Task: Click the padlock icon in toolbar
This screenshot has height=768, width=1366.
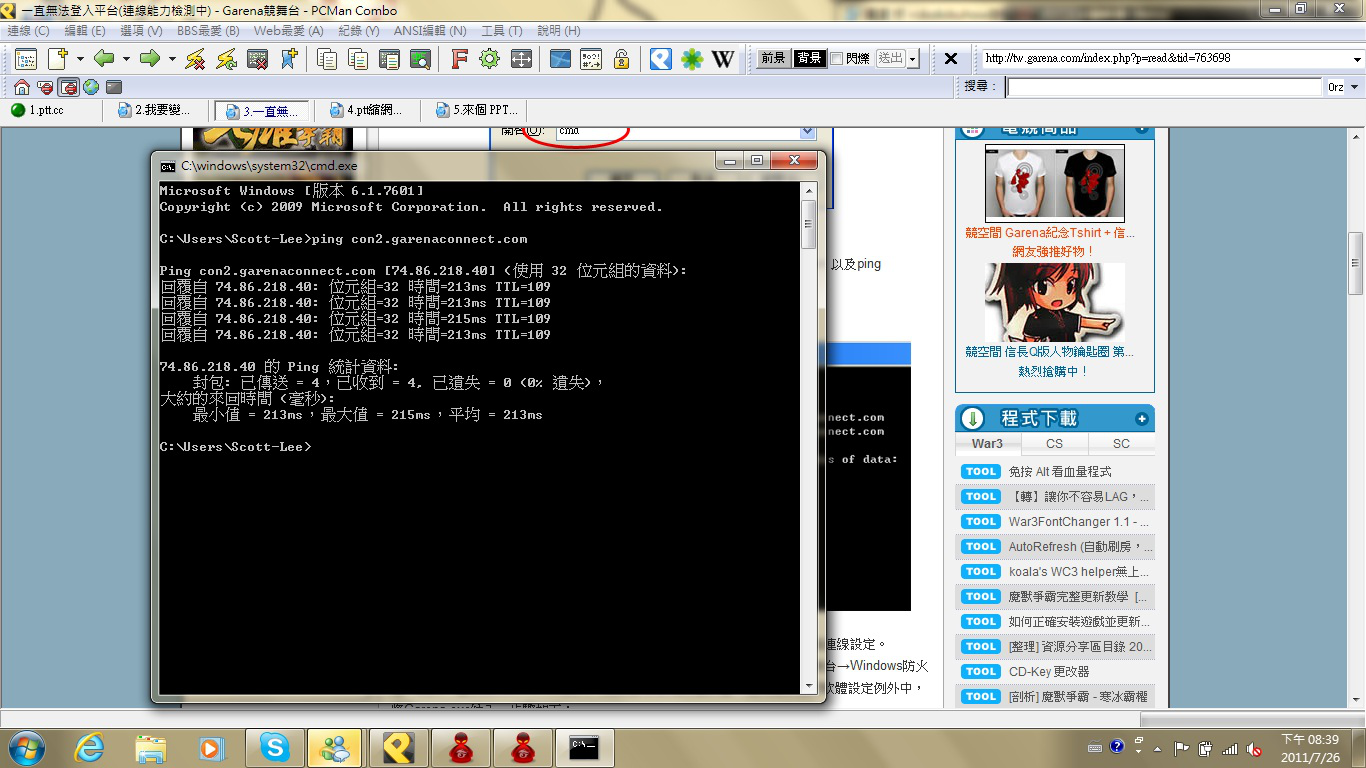Action: tap(621, 59)
